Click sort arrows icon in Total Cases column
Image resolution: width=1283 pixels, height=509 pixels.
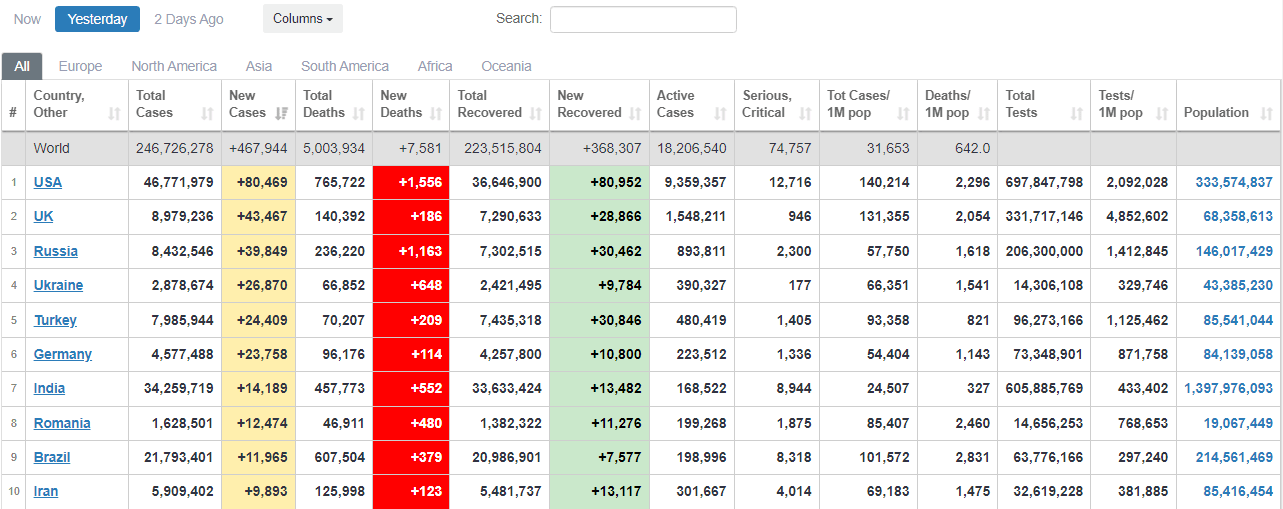click(207, 114)
